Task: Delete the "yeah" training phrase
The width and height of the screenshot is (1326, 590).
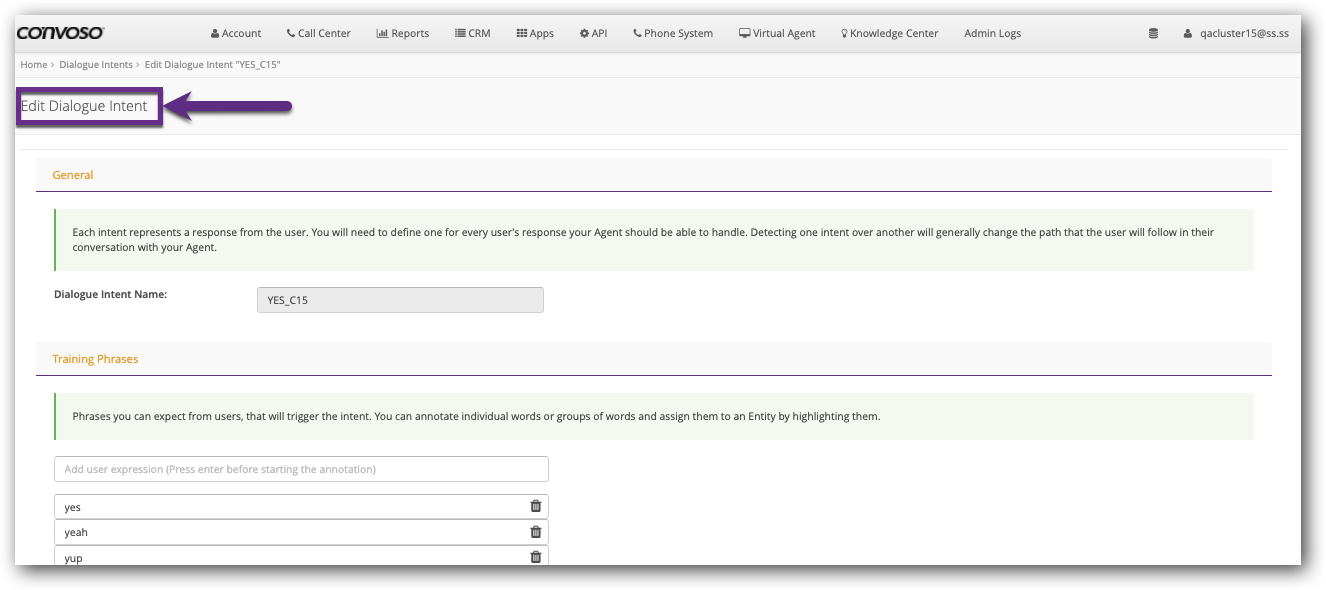Action: [535, 532]
